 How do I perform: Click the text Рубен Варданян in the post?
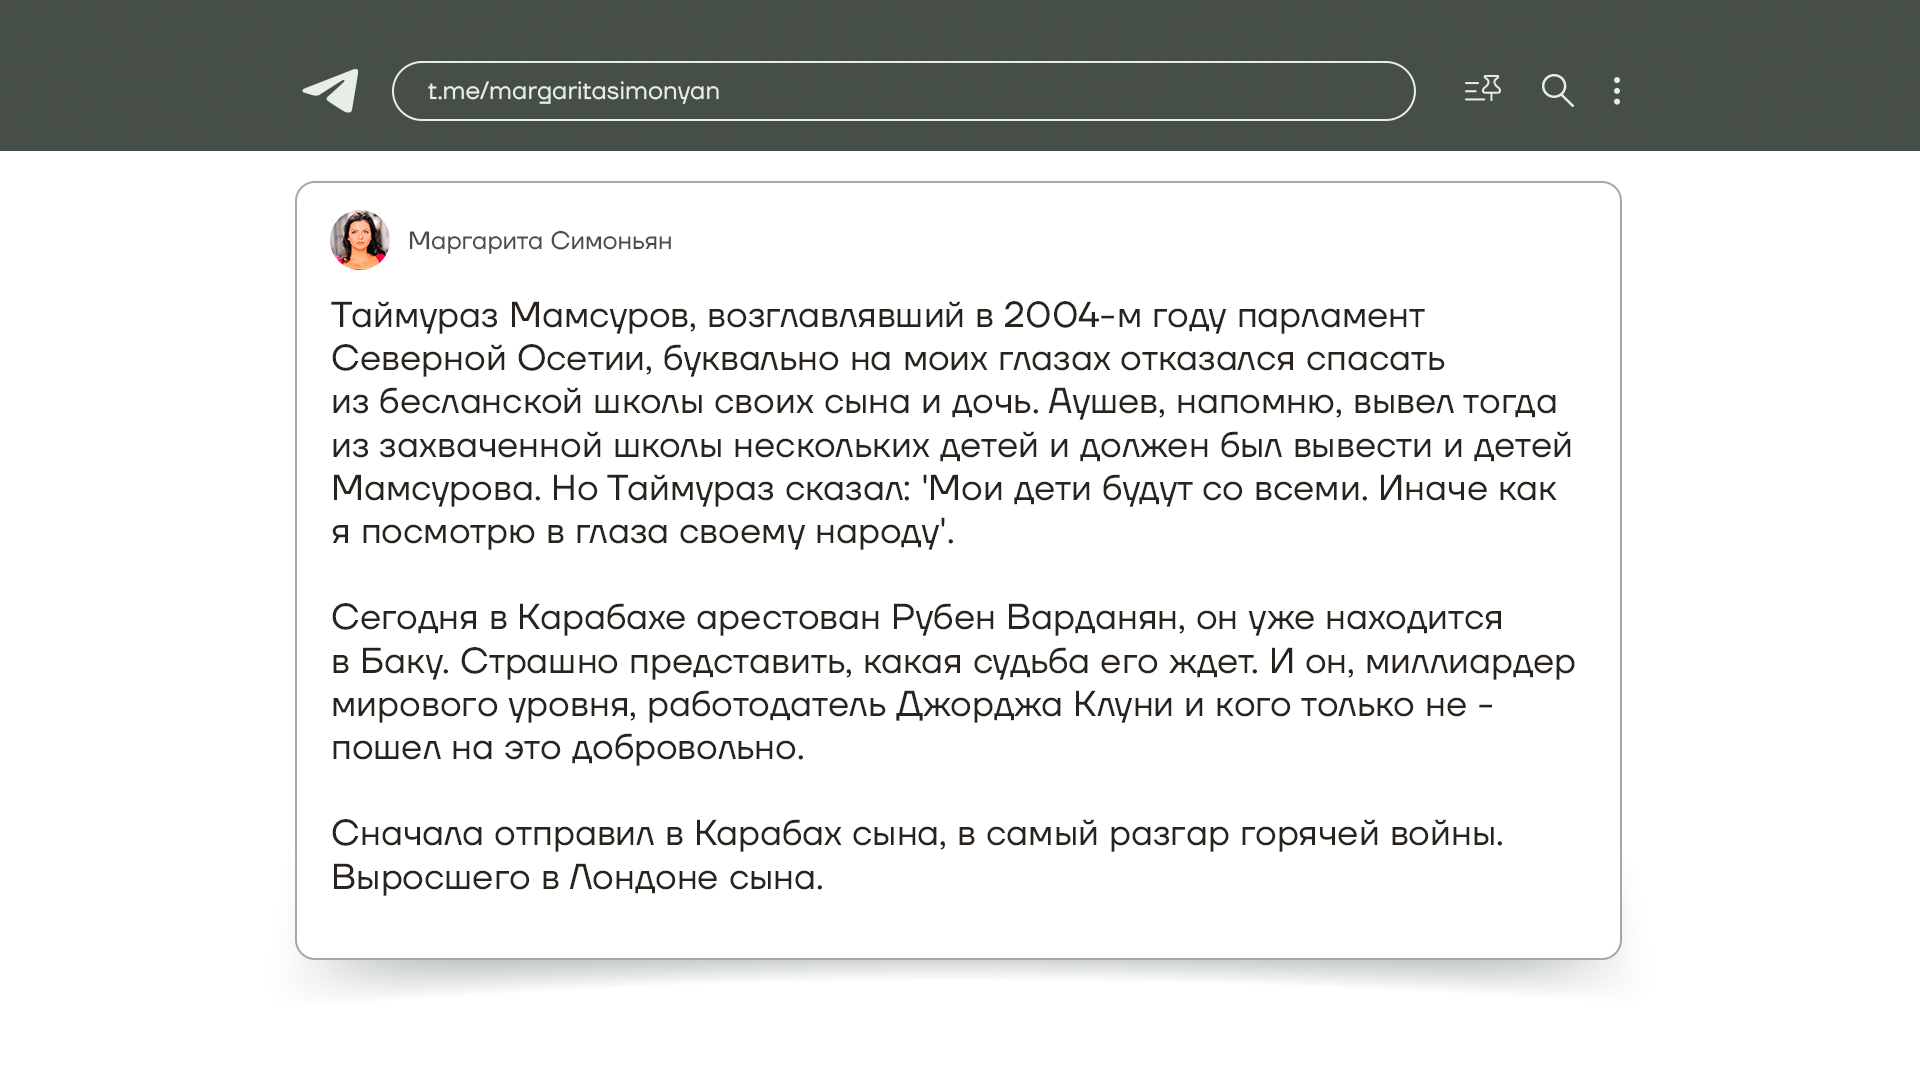(1035, 618)
